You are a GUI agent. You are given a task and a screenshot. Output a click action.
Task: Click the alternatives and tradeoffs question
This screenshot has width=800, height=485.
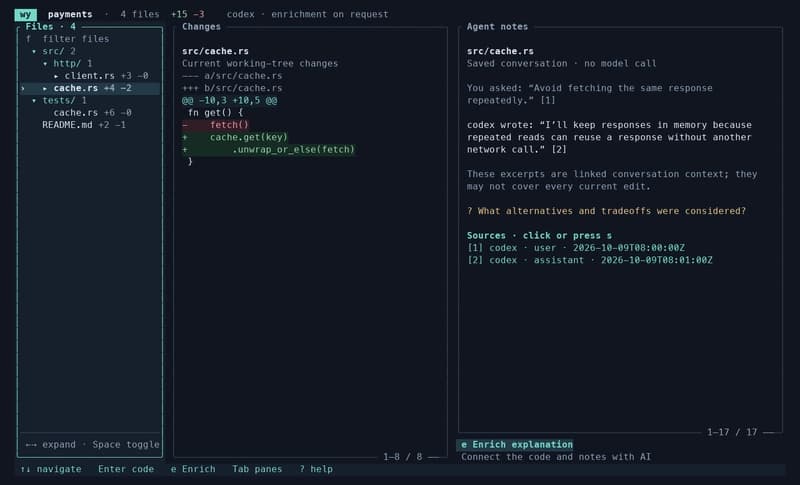coord(606,211)
